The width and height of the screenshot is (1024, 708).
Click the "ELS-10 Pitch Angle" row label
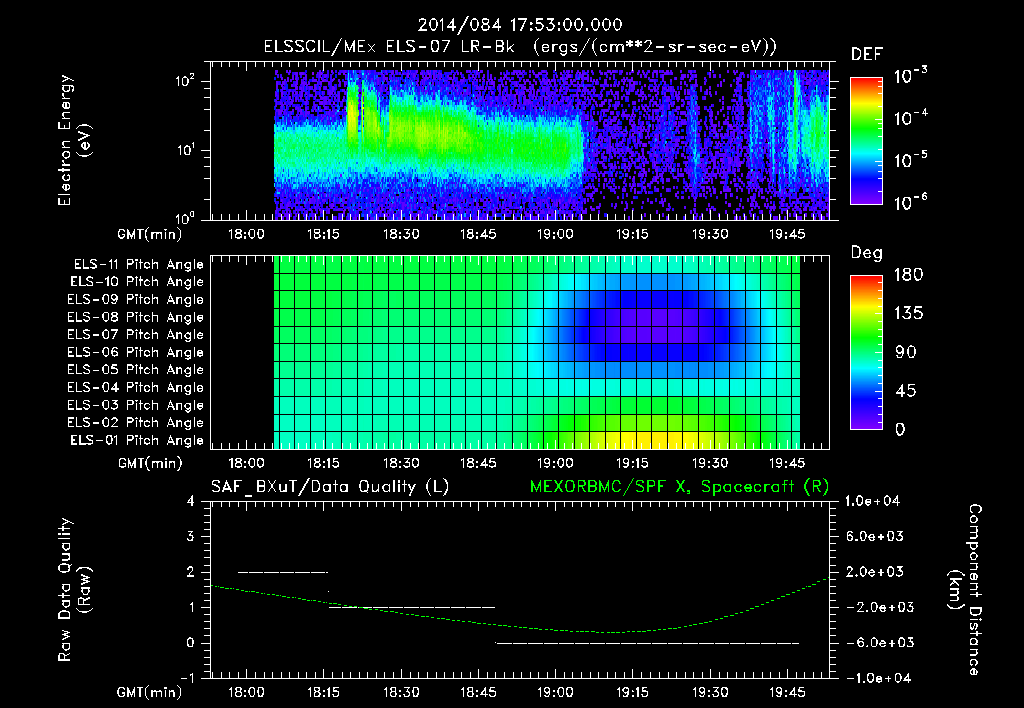click(137, 282)
